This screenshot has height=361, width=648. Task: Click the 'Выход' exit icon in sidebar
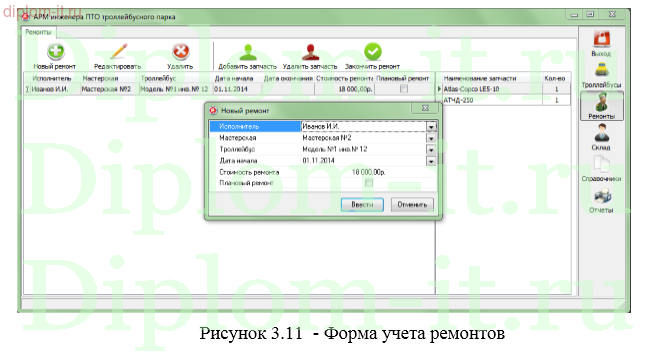click(x=602, y=39)
